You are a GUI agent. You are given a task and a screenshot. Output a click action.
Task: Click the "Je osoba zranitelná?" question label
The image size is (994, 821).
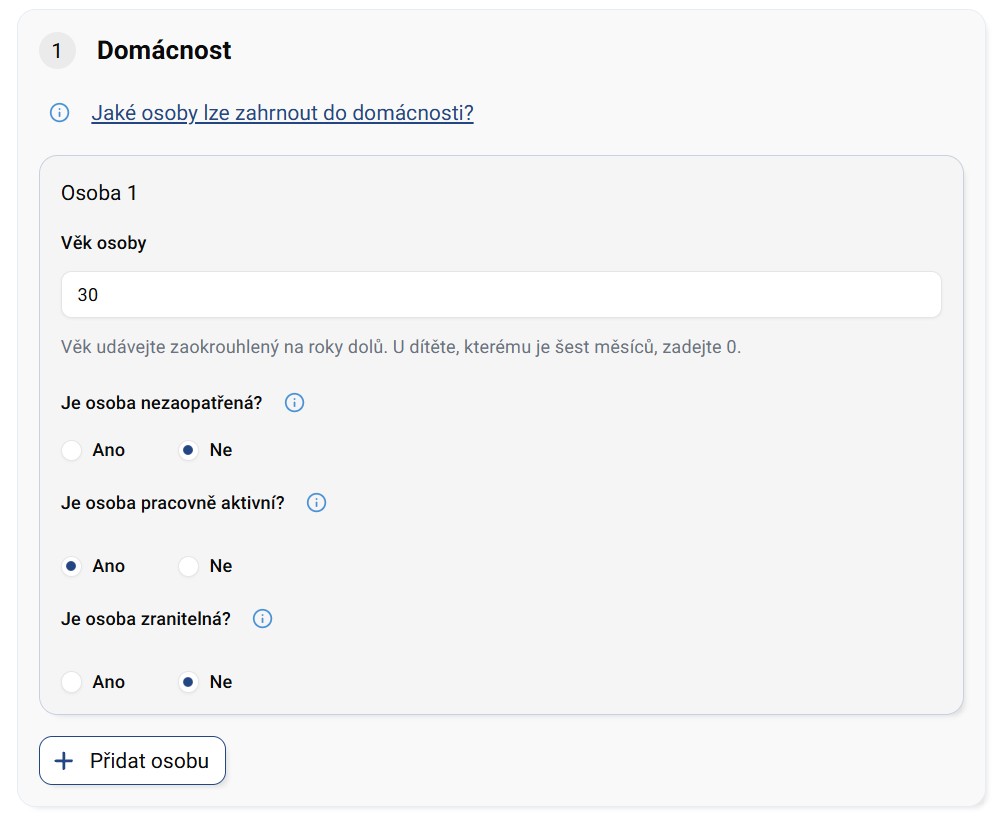(x=146, y=619)
